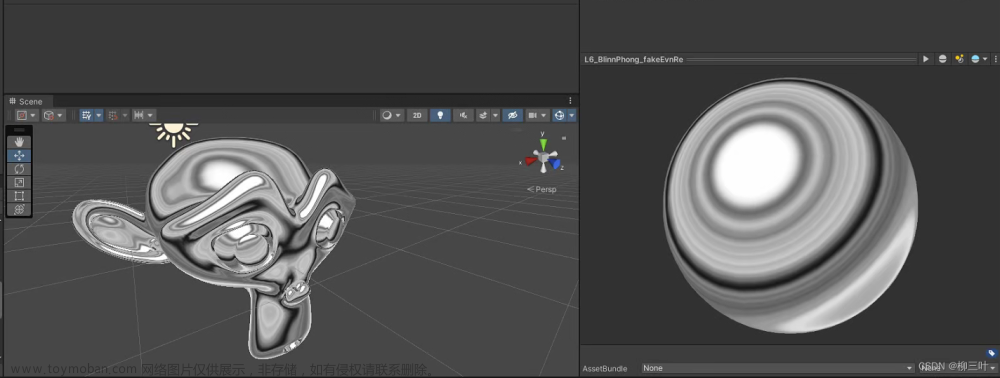
Task: Click the AssetBundle label text
Action: [605, 368]
